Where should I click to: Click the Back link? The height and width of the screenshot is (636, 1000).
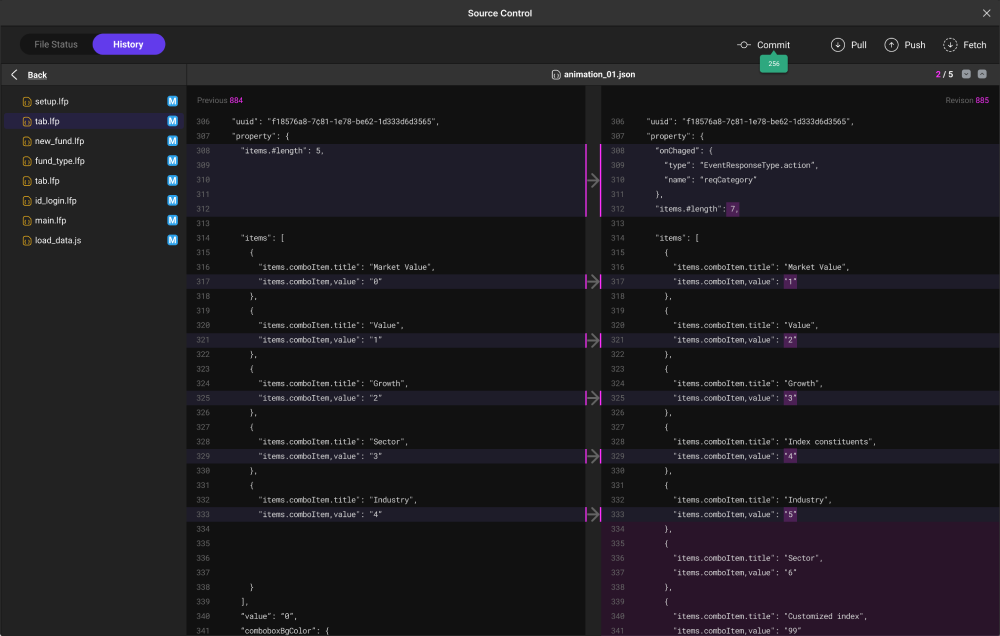click(37, 75)
